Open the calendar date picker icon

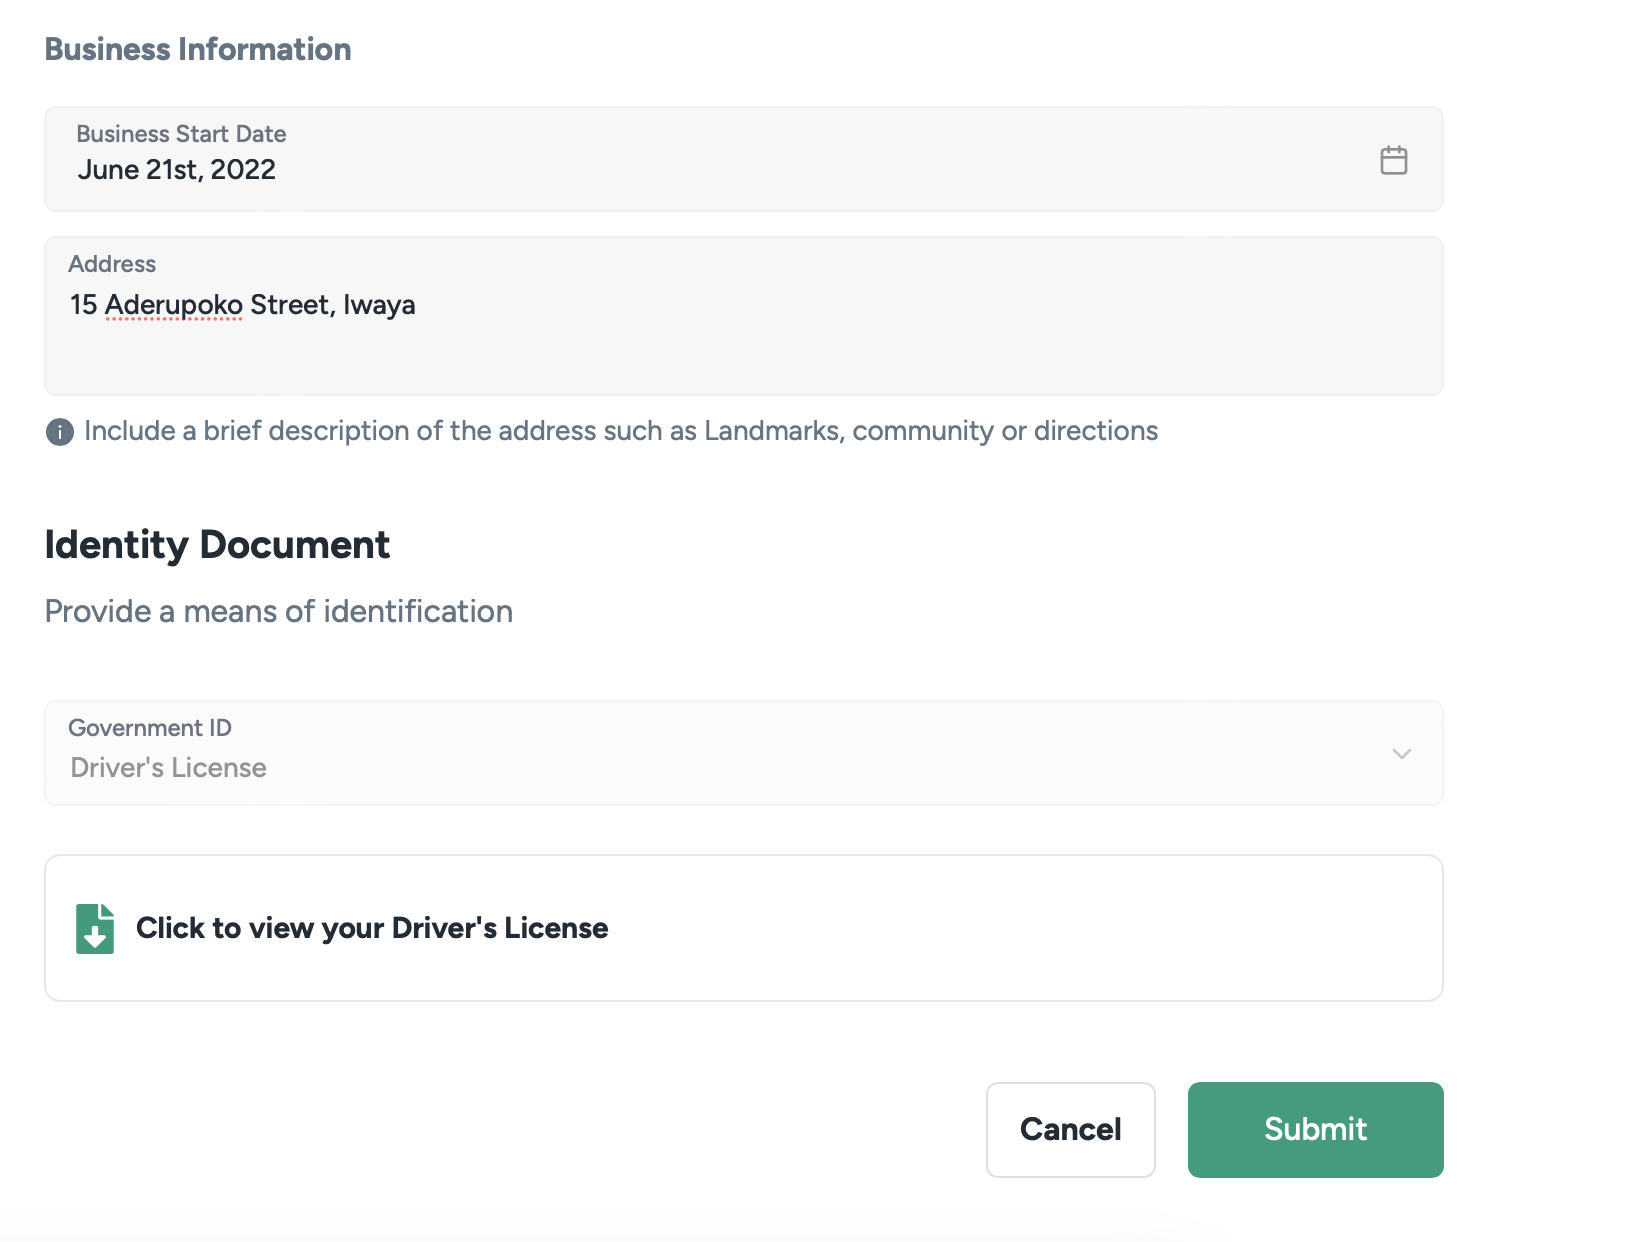[1393, 160]
